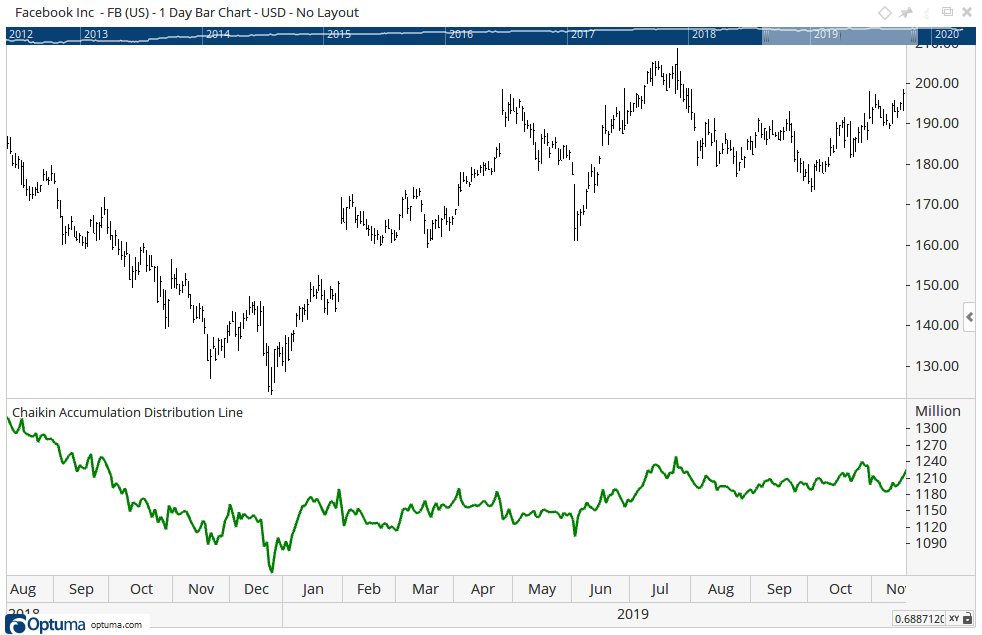Jump to 2020 in the overview timeline
Image resolution: width=982 pixels, height=635 pixels.
point(947,34)
